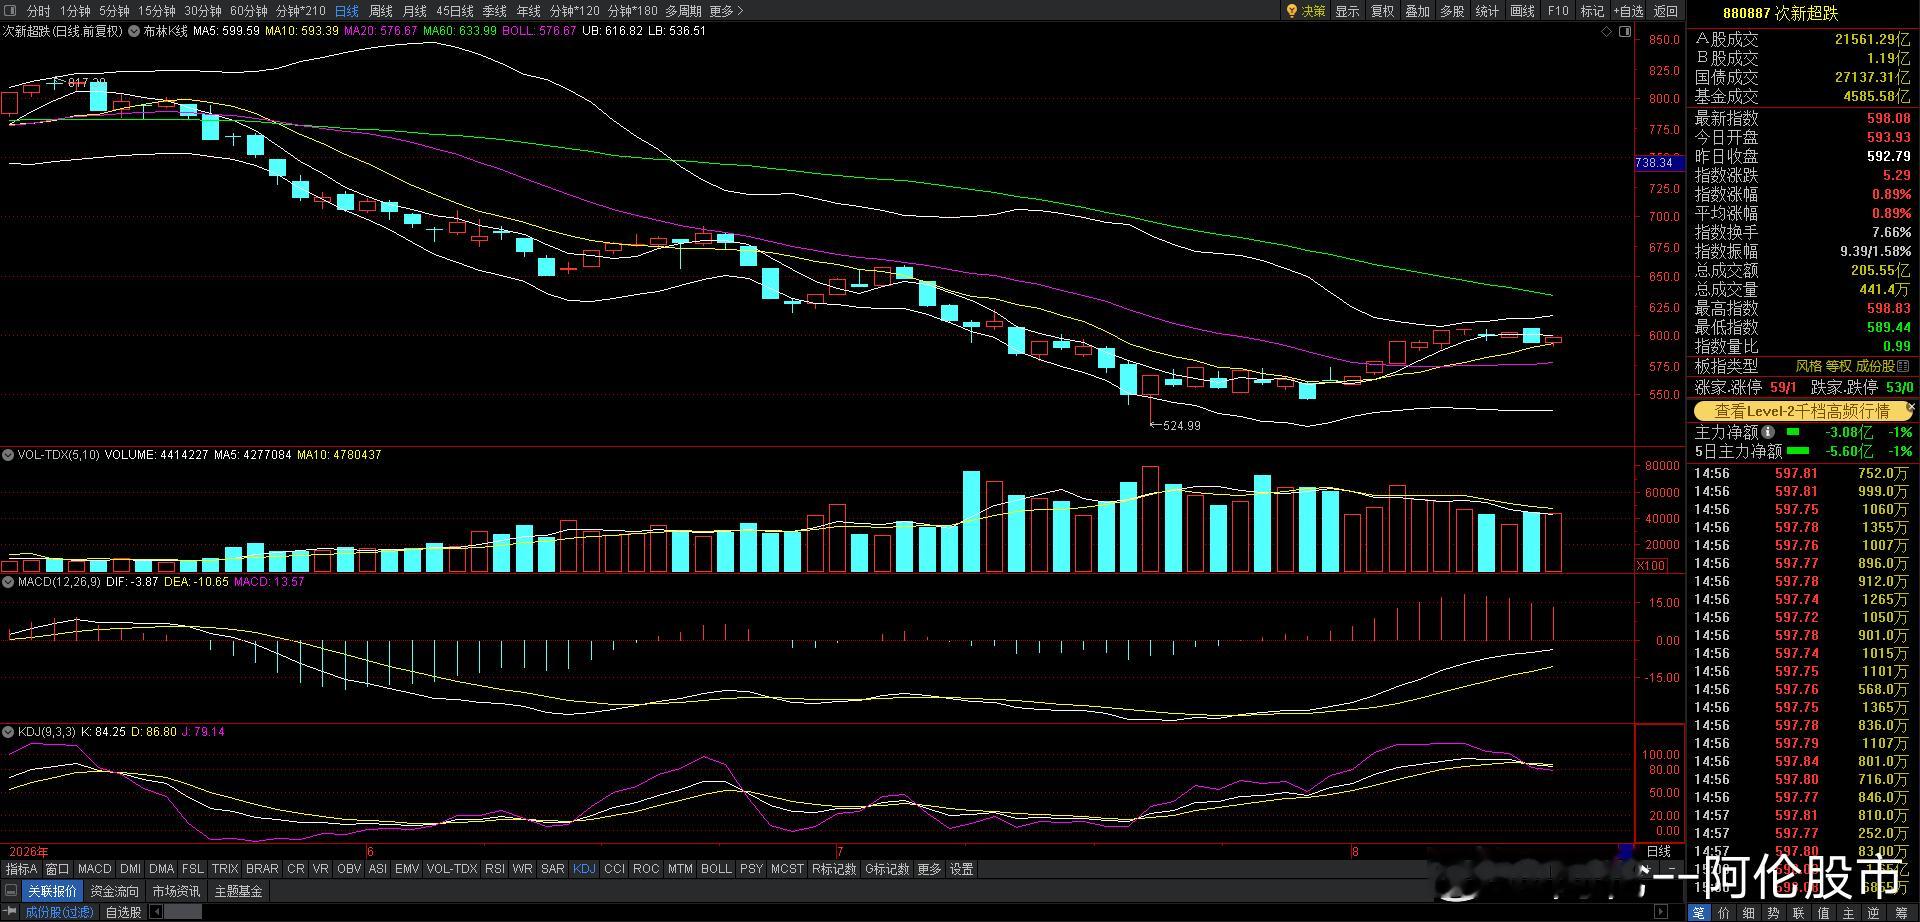Open the MACD indicator round dropdown
The image size is (1920, 922).
click(x=8, y=582)
